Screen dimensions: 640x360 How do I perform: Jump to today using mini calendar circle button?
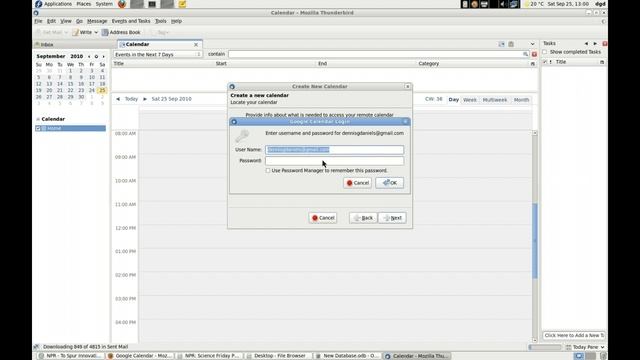(x=96, y=56)
